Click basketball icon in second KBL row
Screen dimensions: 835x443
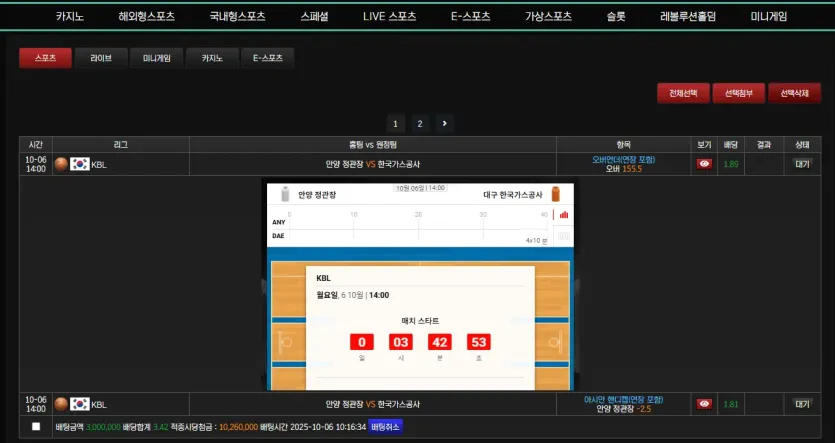point(61,404)
